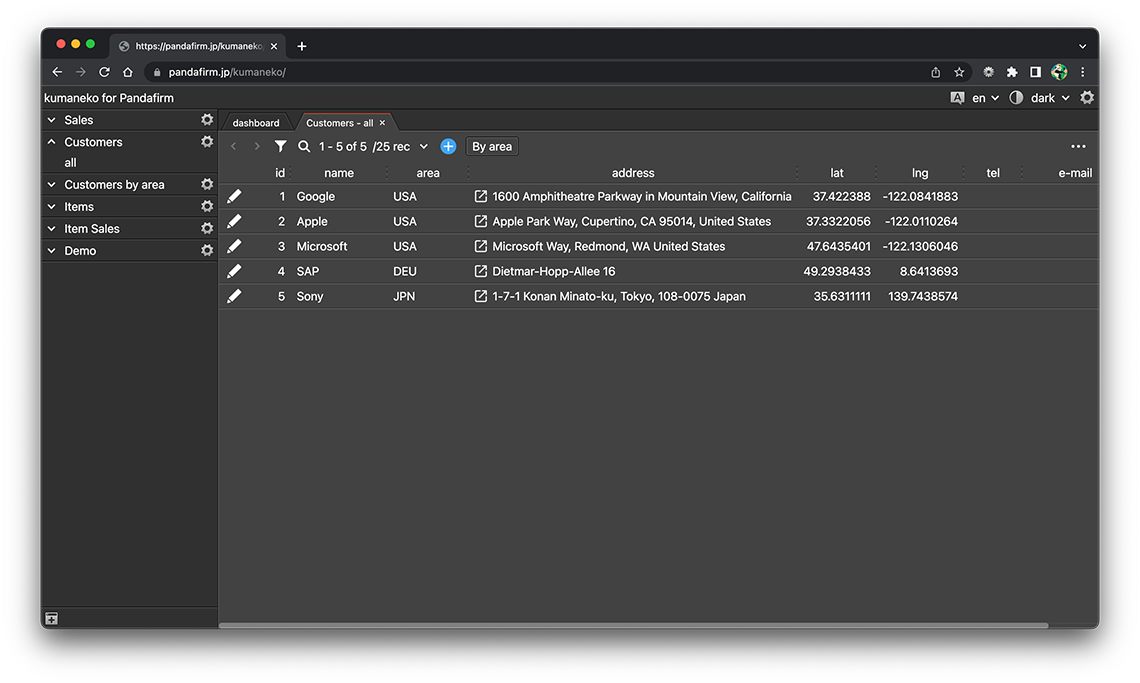Edit the Google row with pencil icon
The height and width of the screenshot is (683, 1140).
[x=234, y=196]
